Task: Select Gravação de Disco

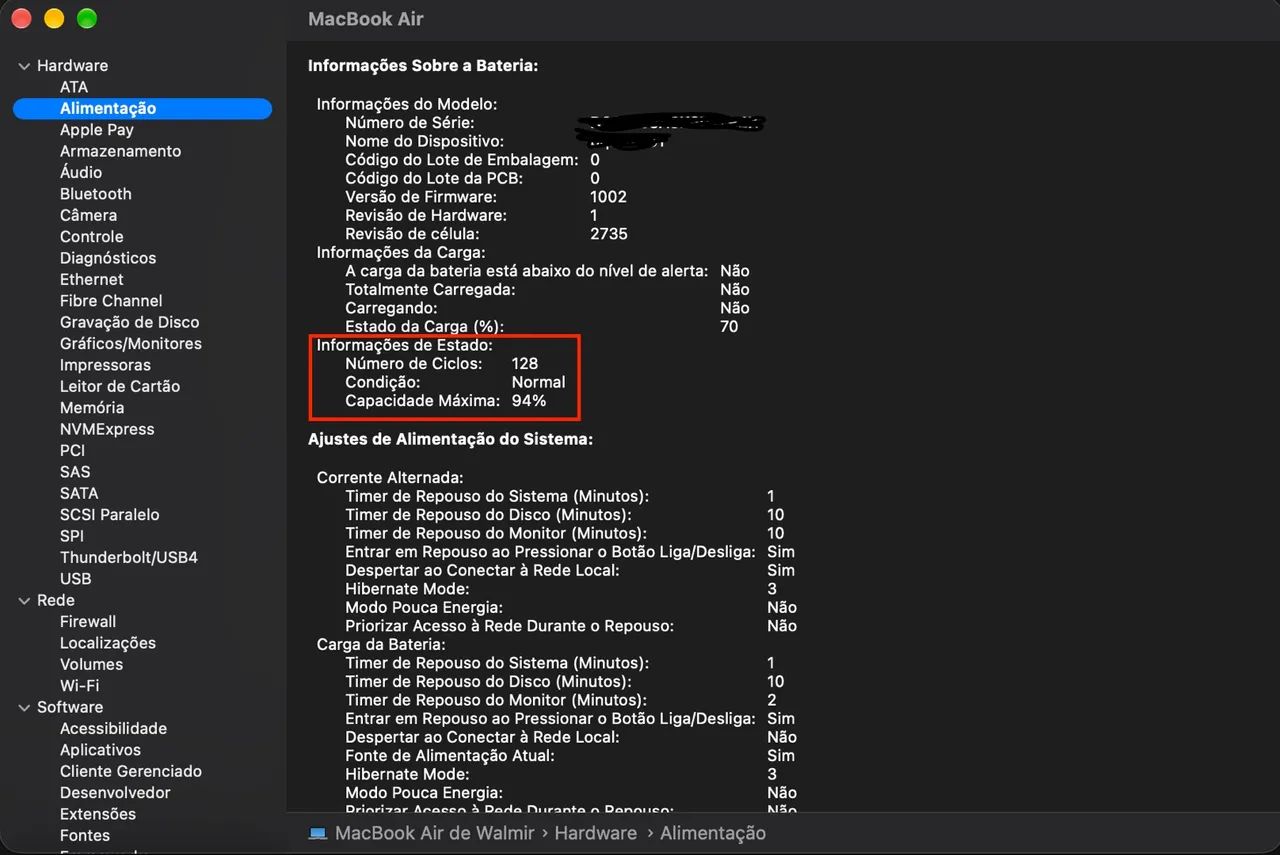Action: [130, 322]
